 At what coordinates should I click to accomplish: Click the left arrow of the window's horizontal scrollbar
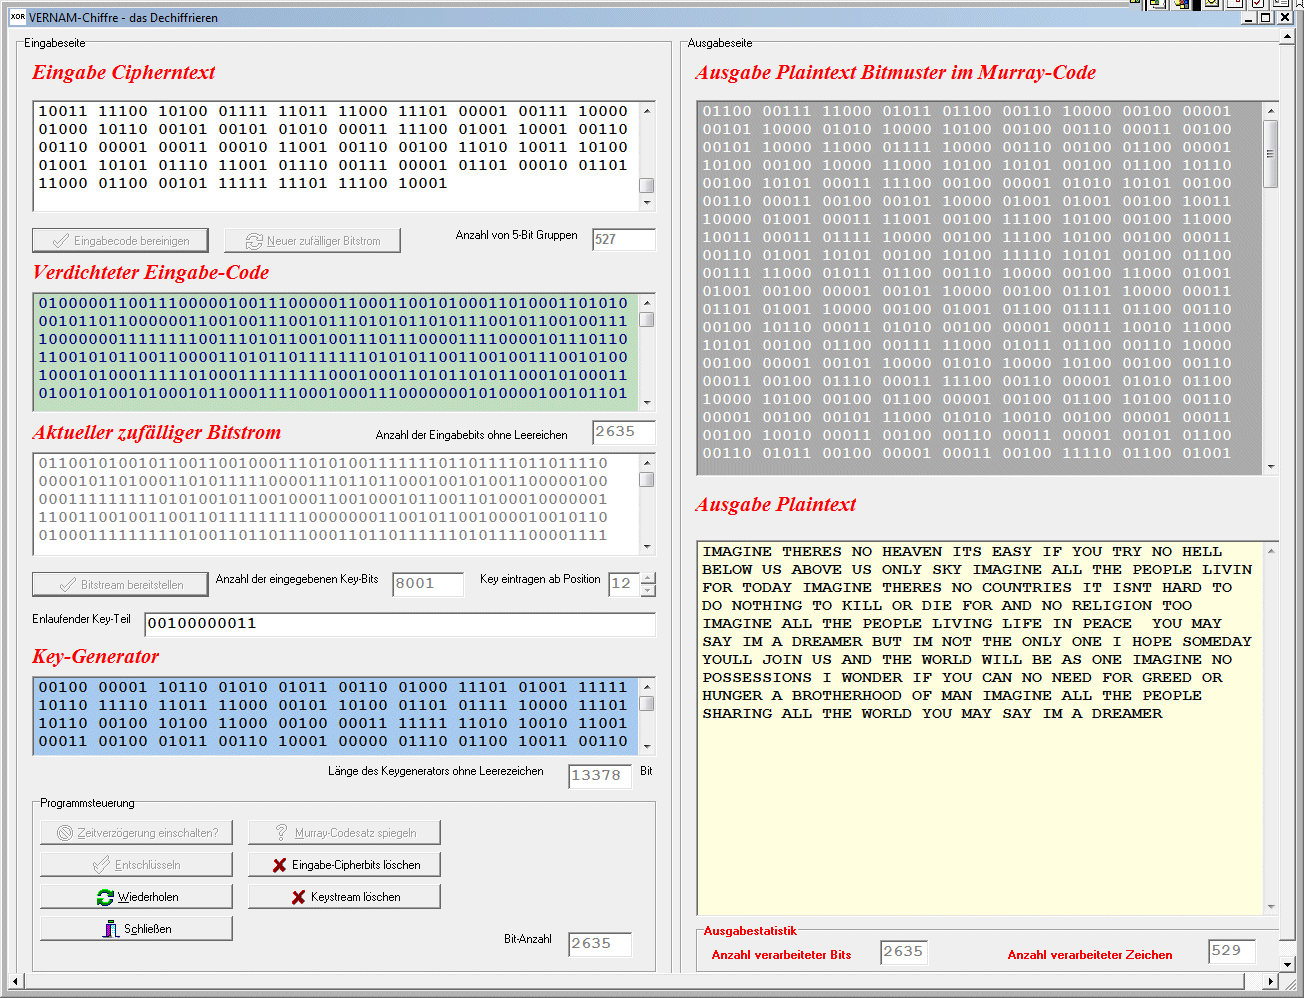(x=14, y=982)
